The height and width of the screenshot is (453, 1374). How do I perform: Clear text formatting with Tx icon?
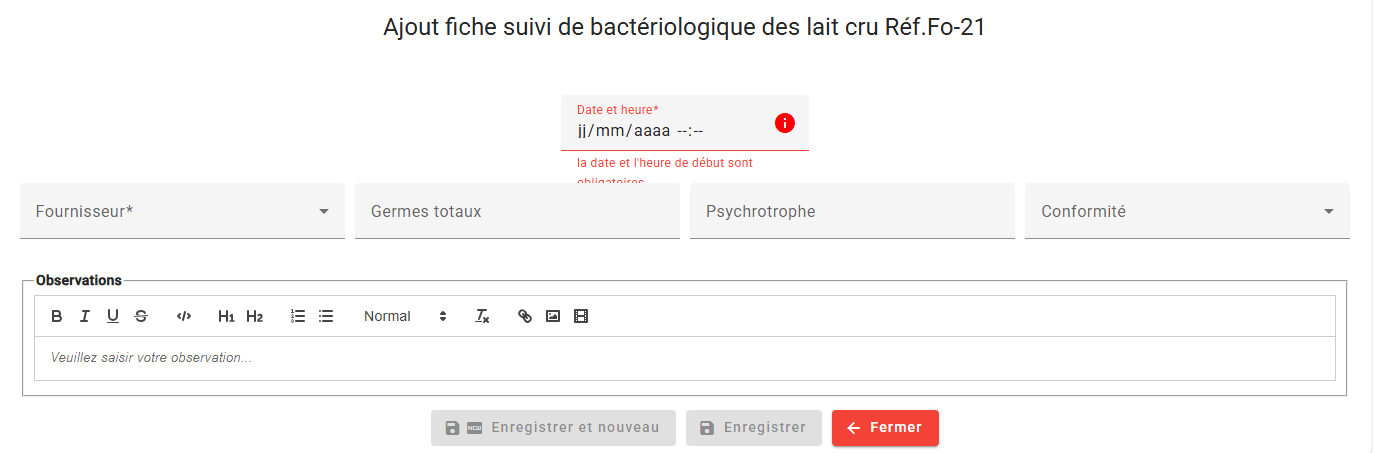coord(482,316)
